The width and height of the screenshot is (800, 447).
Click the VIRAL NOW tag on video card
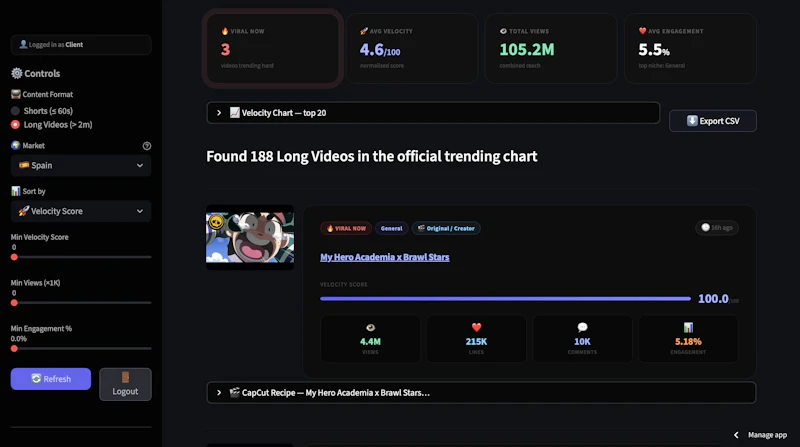pos(346,228)
